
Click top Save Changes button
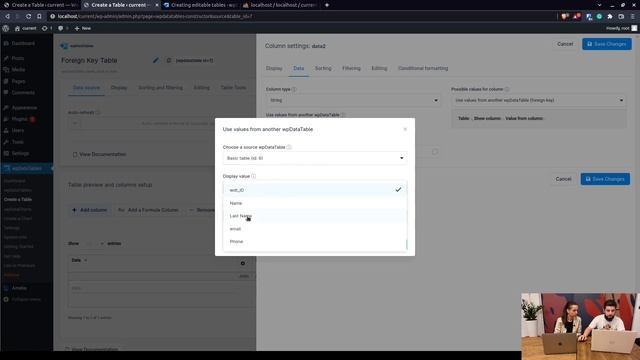click(607, 44)
